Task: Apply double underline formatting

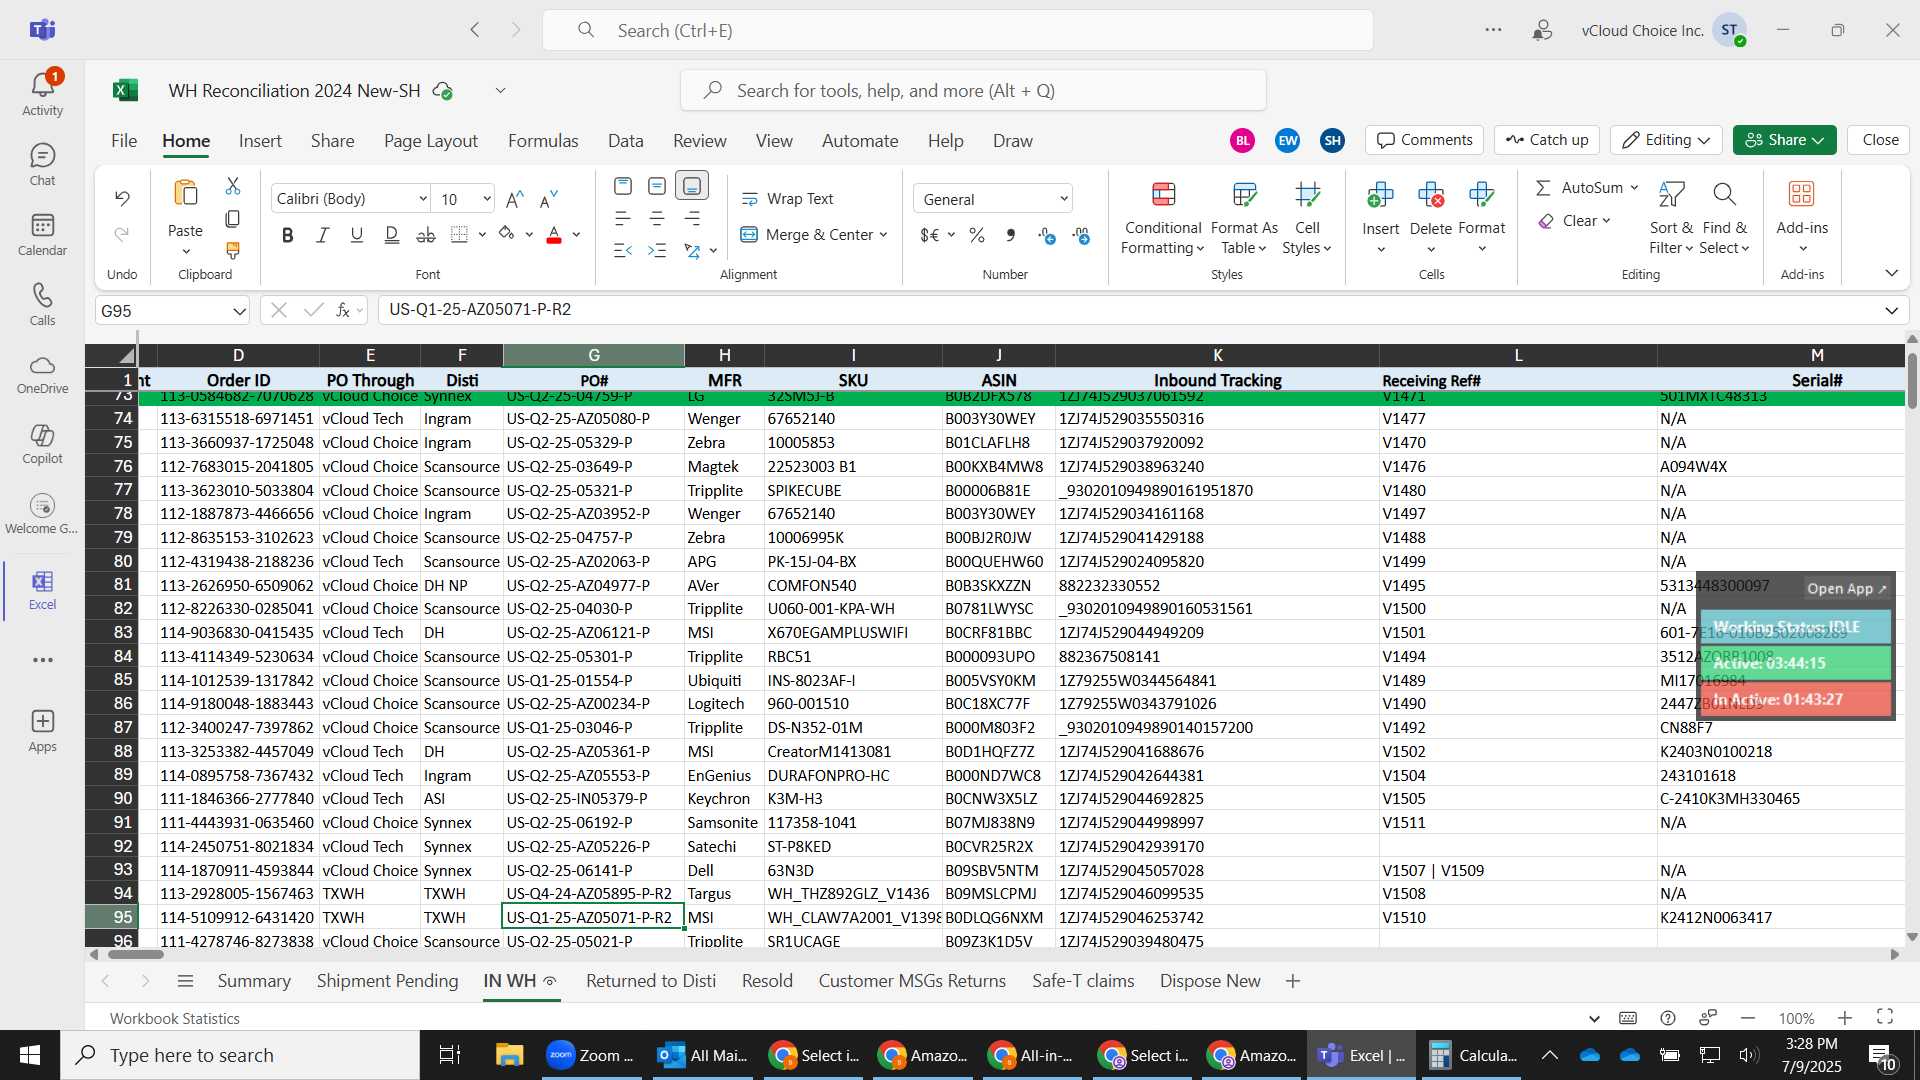Action: click(x=391, y=235)
